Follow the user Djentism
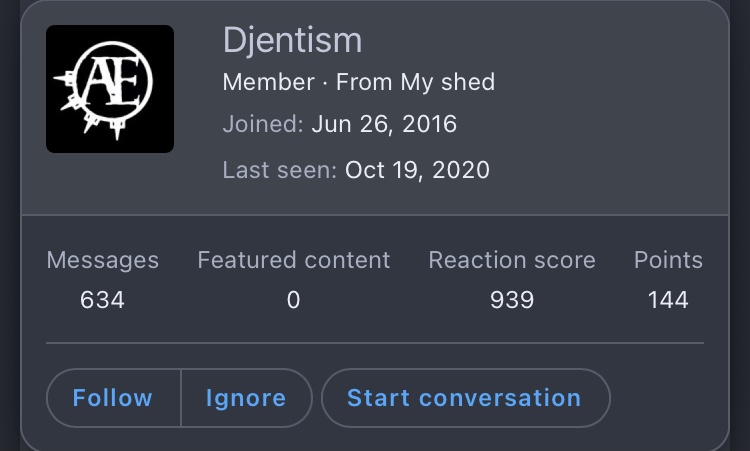Image resolution: width=750 pixels, height=451 pixels. (x=113, y=398)
